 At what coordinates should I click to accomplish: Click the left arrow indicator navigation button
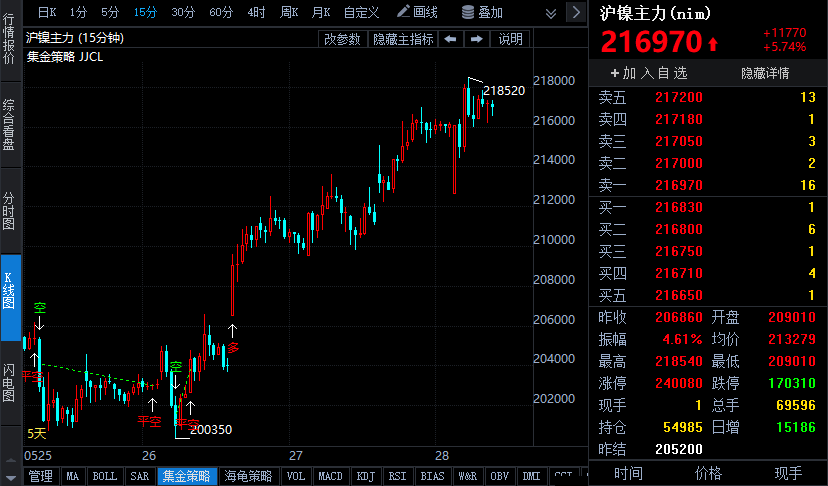[450, 39]
